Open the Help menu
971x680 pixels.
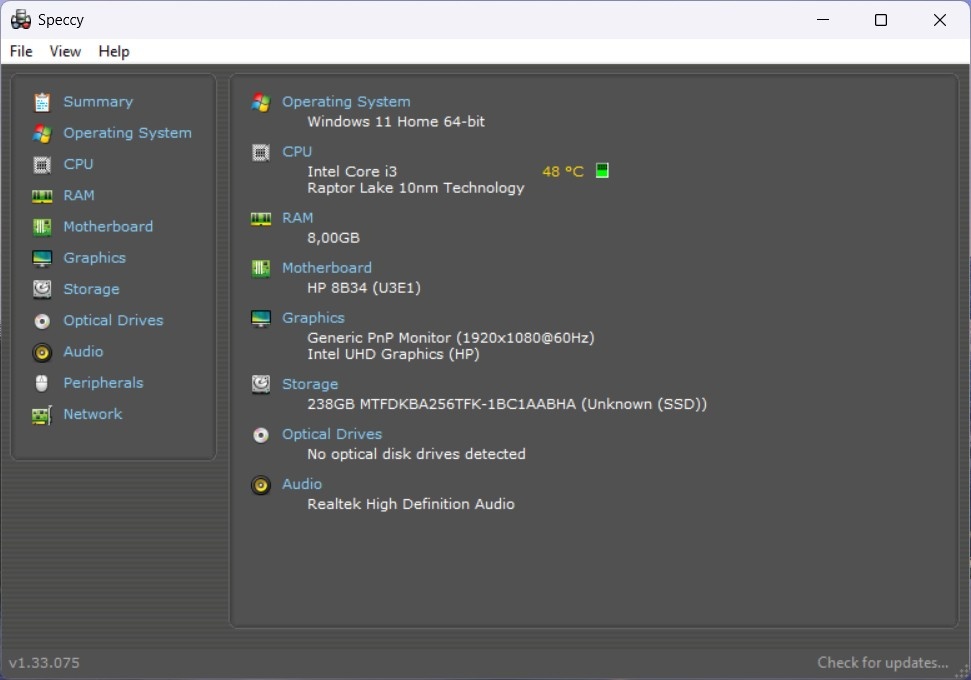(114, 51)
